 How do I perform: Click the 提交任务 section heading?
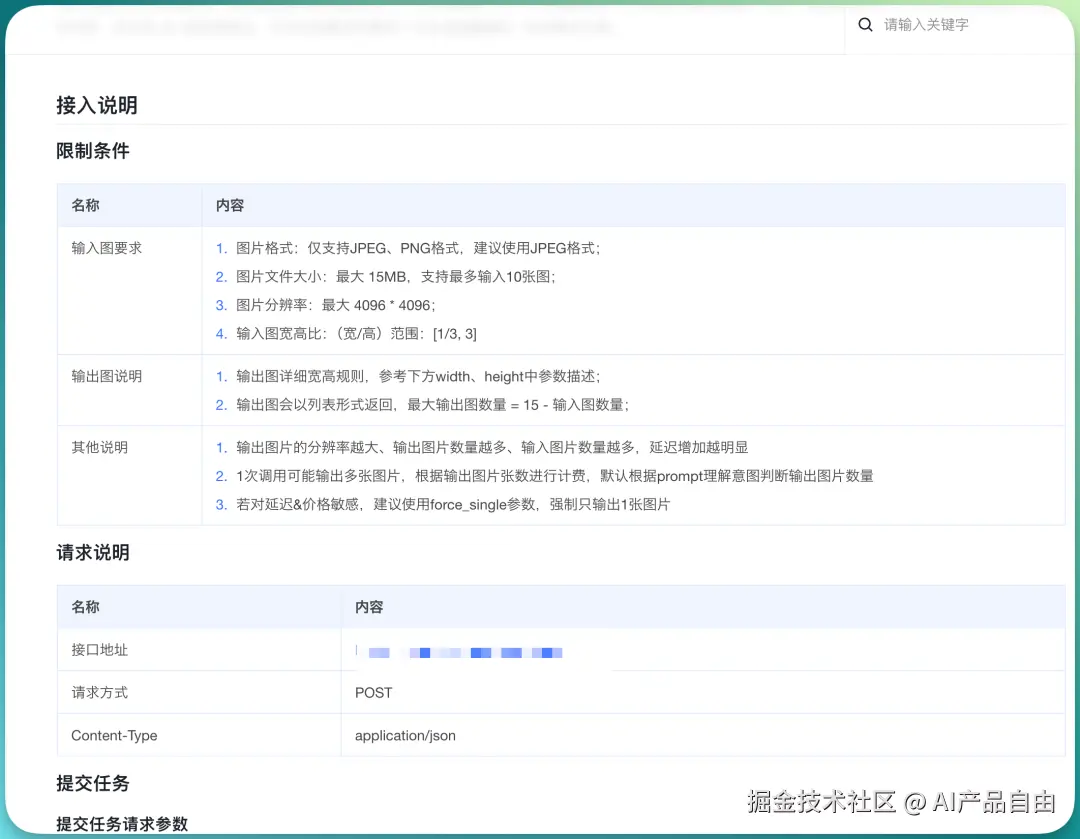[92, 783]
